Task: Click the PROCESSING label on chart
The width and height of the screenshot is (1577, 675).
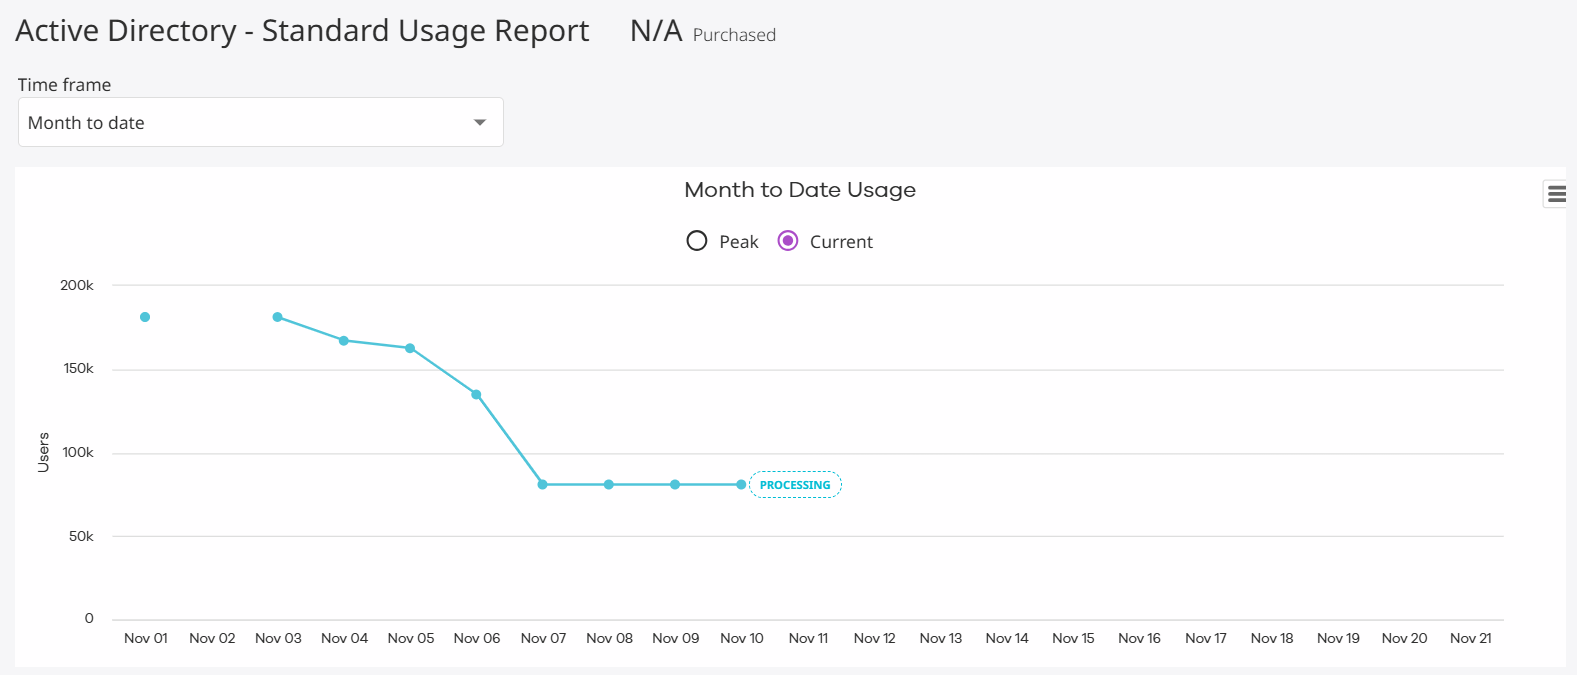Action: coord(795,485)
